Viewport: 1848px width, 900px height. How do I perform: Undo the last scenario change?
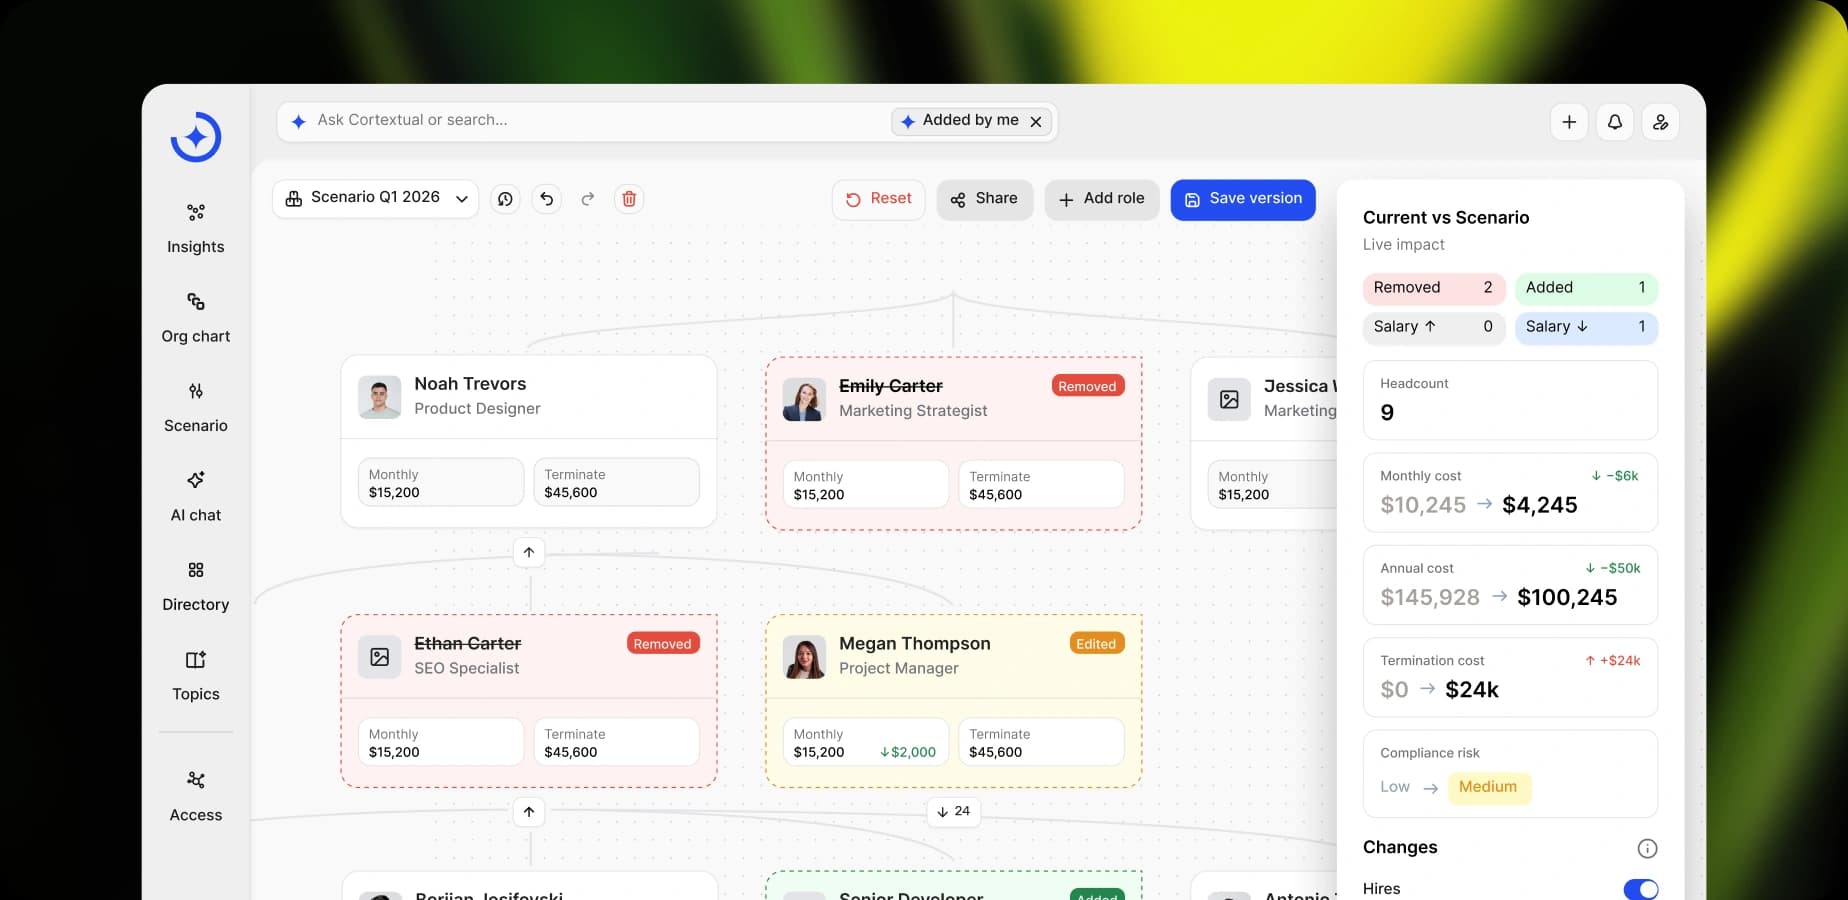tap(547, 199)
